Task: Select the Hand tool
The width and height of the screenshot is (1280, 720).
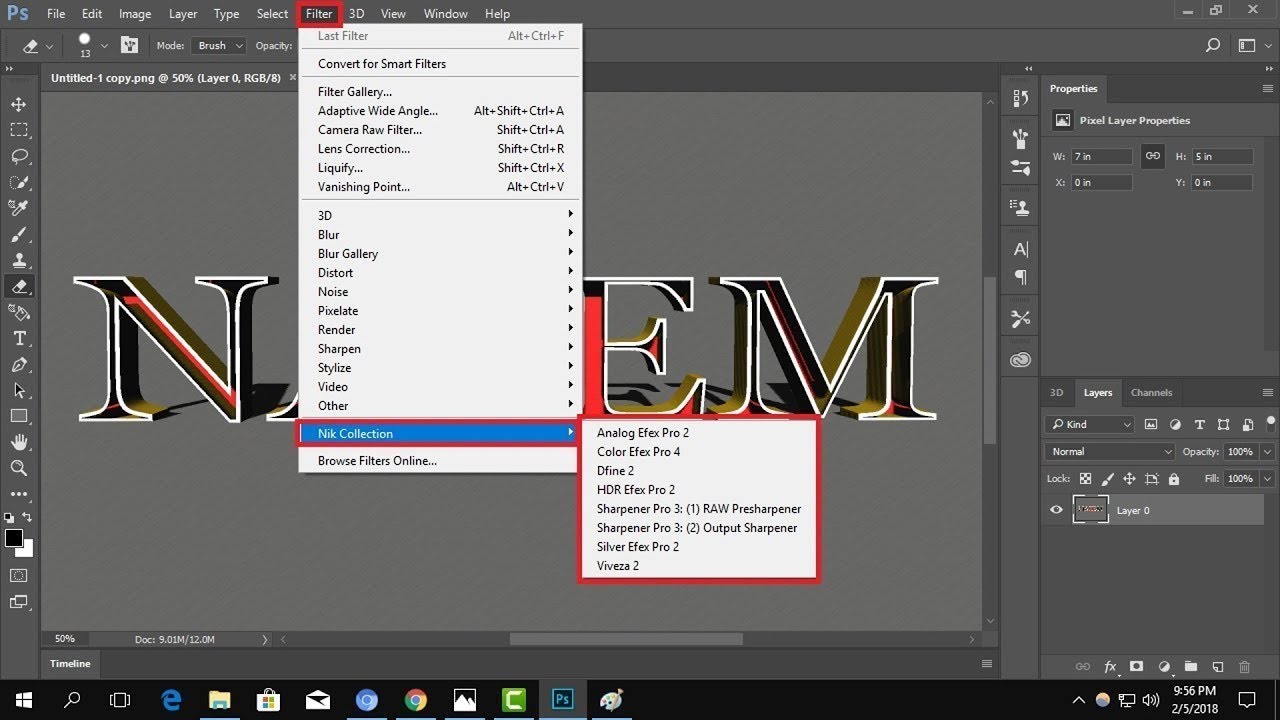Action: (x=19, y=442)
